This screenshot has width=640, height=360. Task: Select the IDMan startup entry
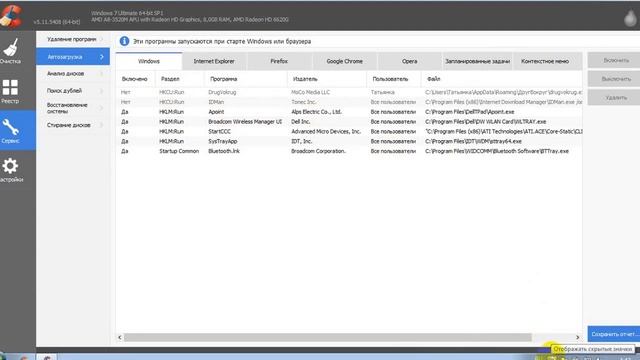tap(349, 102)
